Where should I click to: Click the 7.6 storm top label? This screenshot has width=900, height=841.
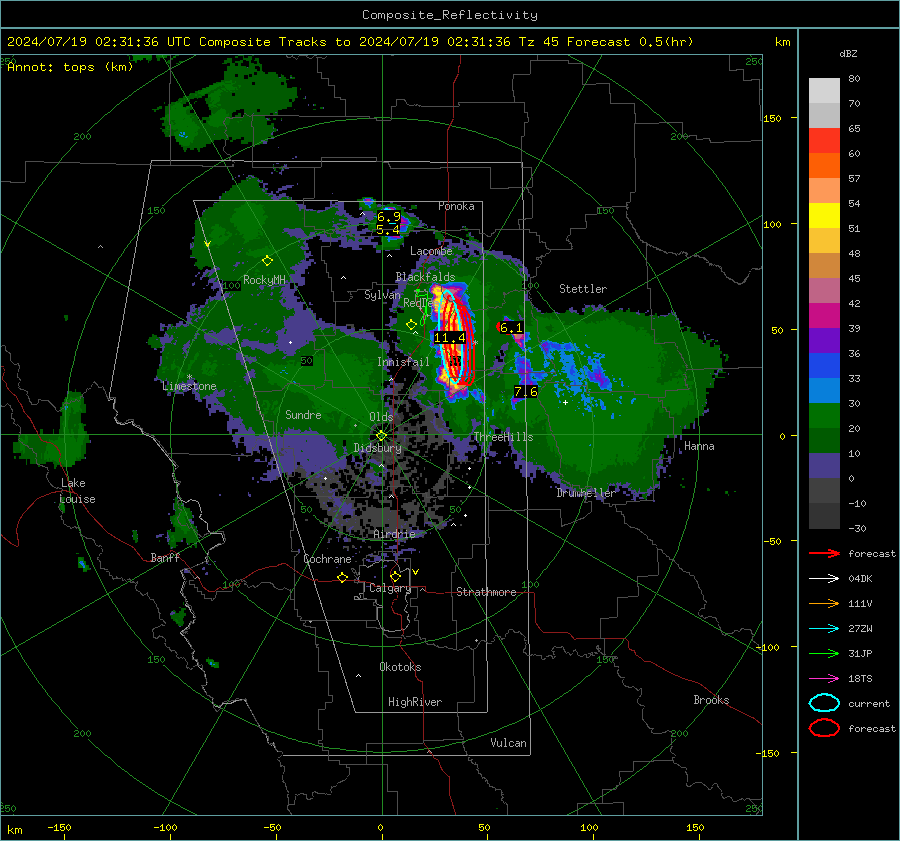[526, 392]
